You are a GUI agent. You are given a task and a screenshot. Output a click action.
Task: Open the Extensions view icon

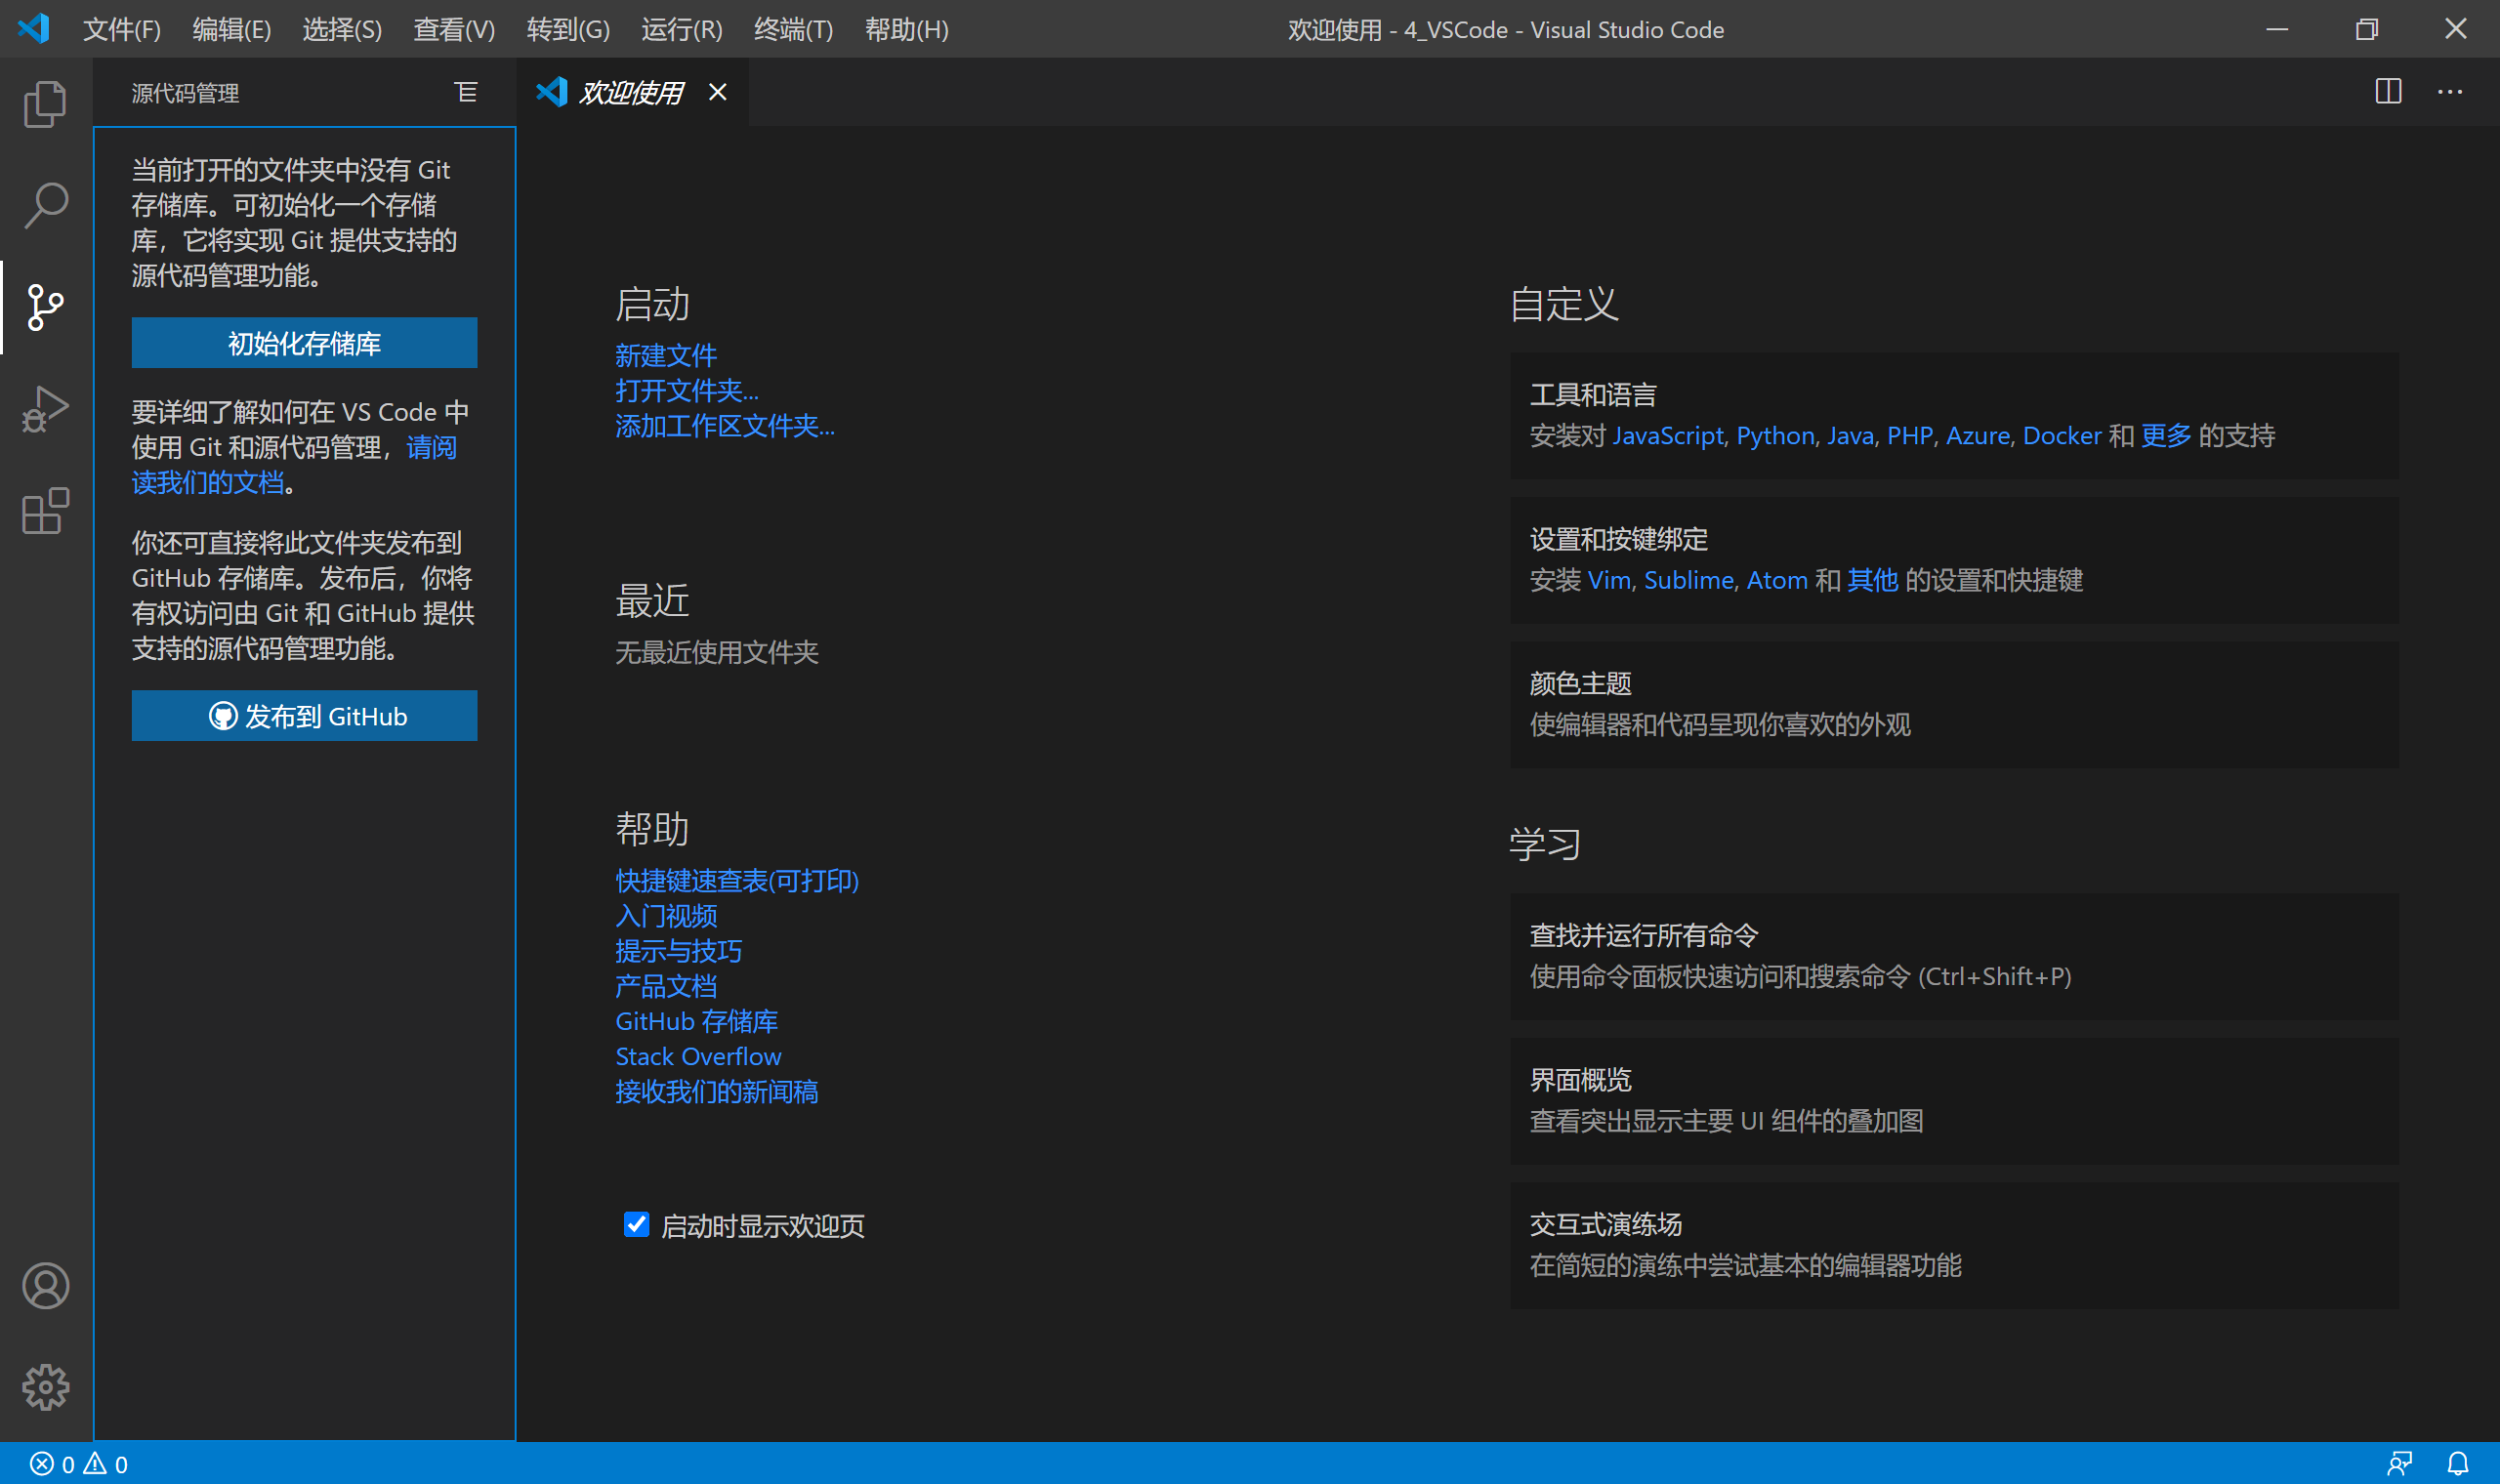tap(45, 511)
